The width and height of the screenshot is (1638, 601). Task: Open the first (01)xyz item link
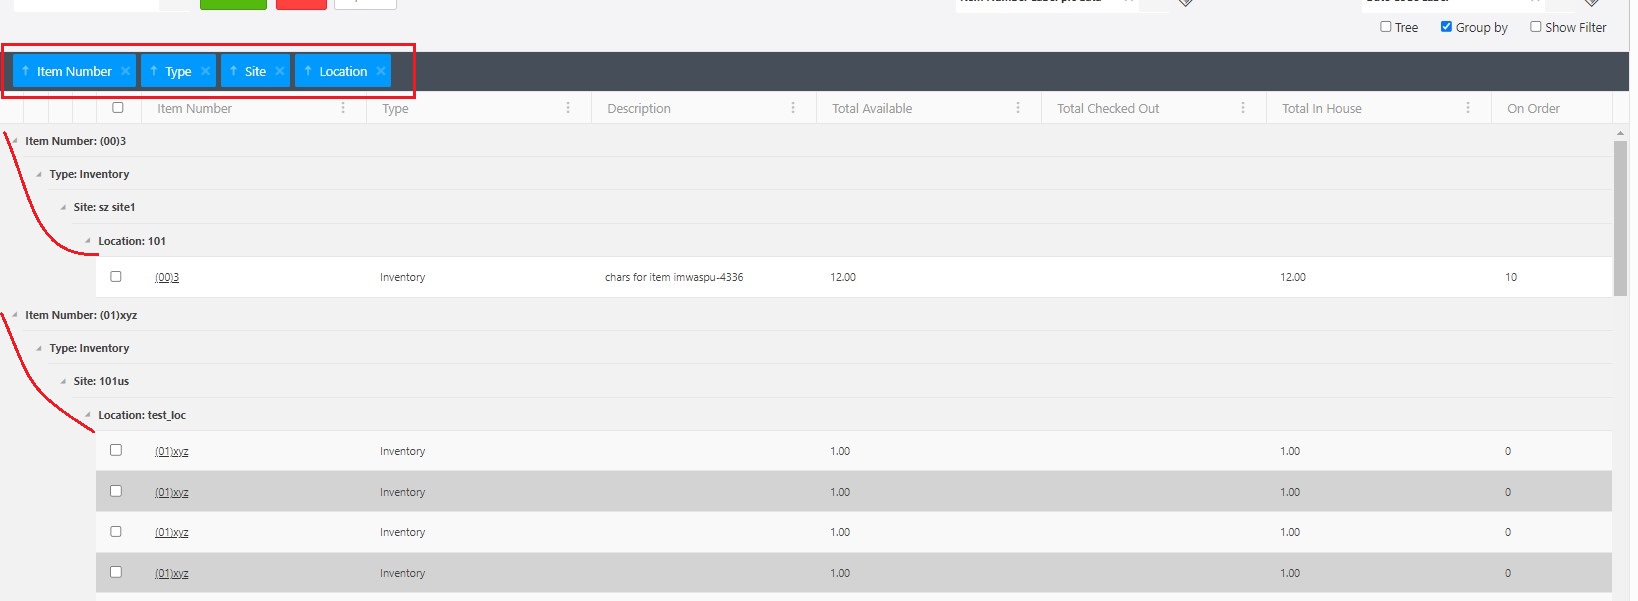172,451
